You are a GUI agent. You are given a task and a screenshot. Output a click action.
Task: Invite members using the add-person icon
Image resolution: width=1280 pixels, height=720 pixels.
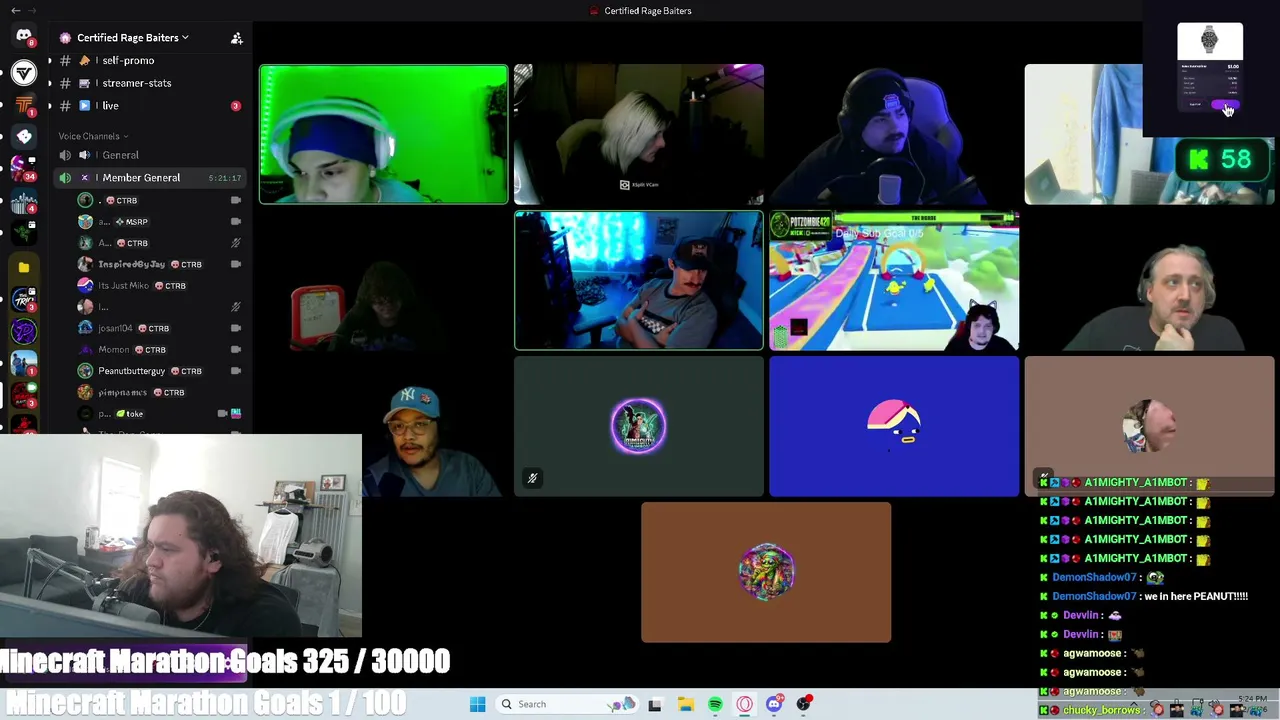coord(237,38)
